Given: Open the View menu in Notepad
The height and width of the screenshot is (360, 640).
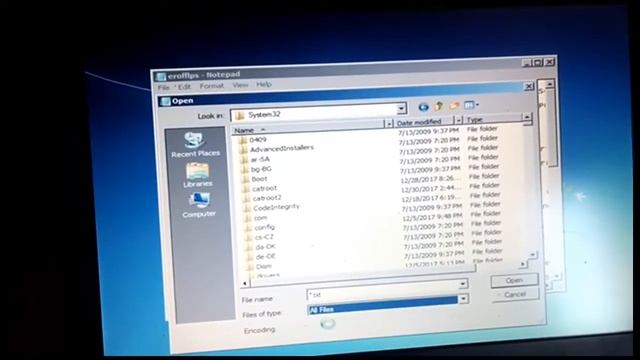Looking at the screenshot, I should 240,85.
